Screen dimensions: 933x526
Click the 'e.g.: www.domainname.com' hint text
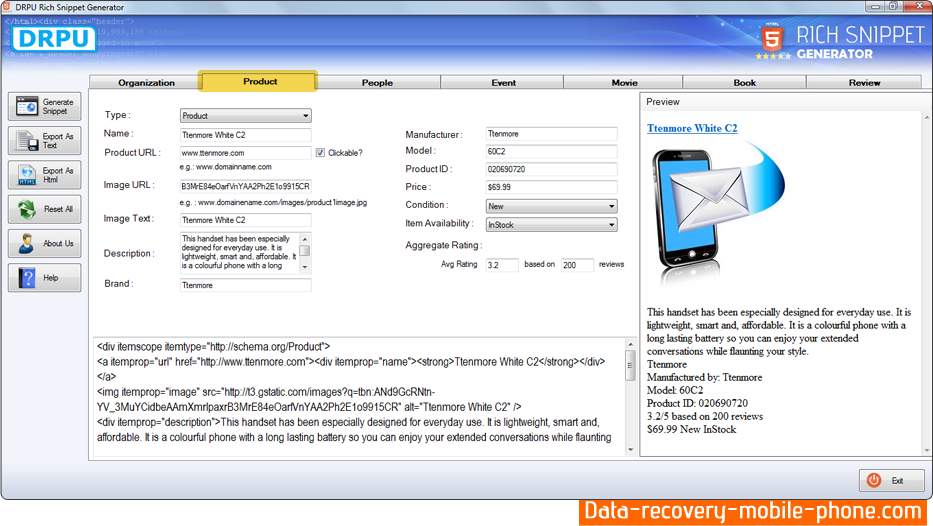tap(226, 167)
